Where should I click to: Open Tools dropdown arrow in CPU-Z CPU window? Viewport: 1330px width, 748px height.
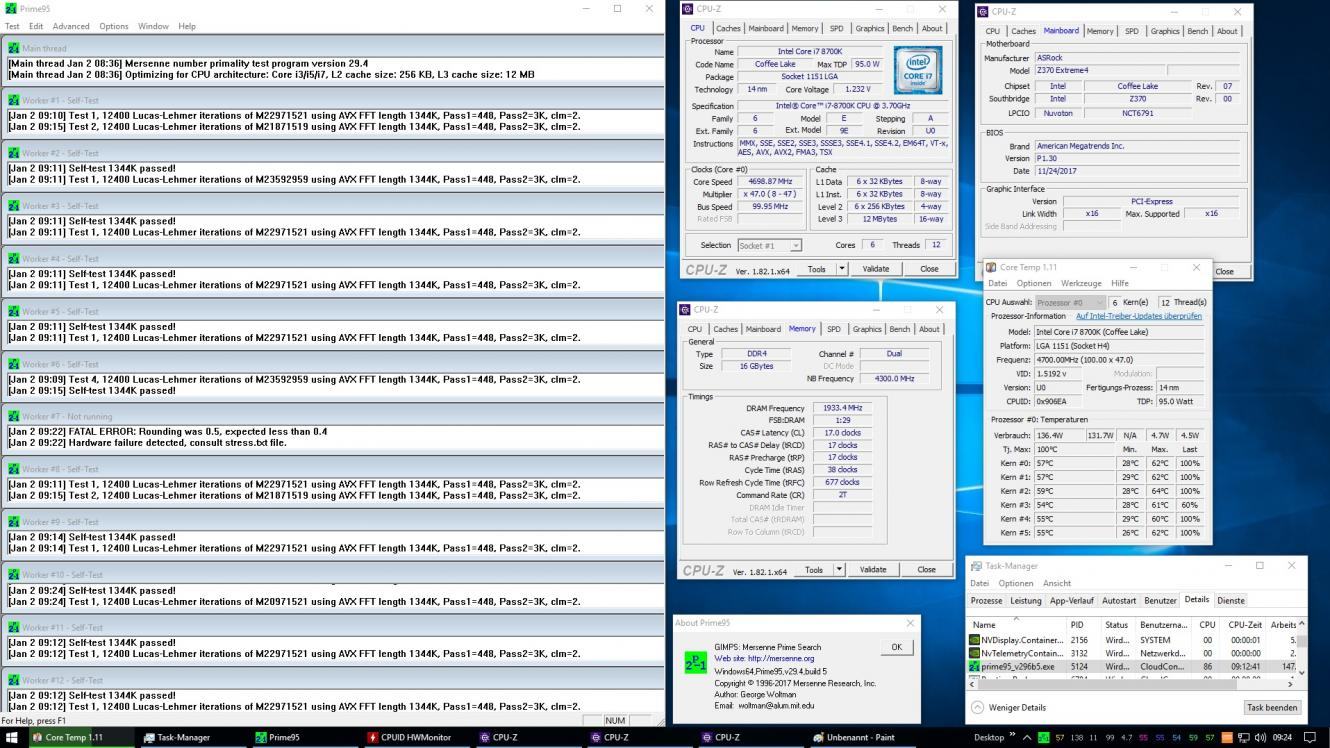click(x=841, y=268)
